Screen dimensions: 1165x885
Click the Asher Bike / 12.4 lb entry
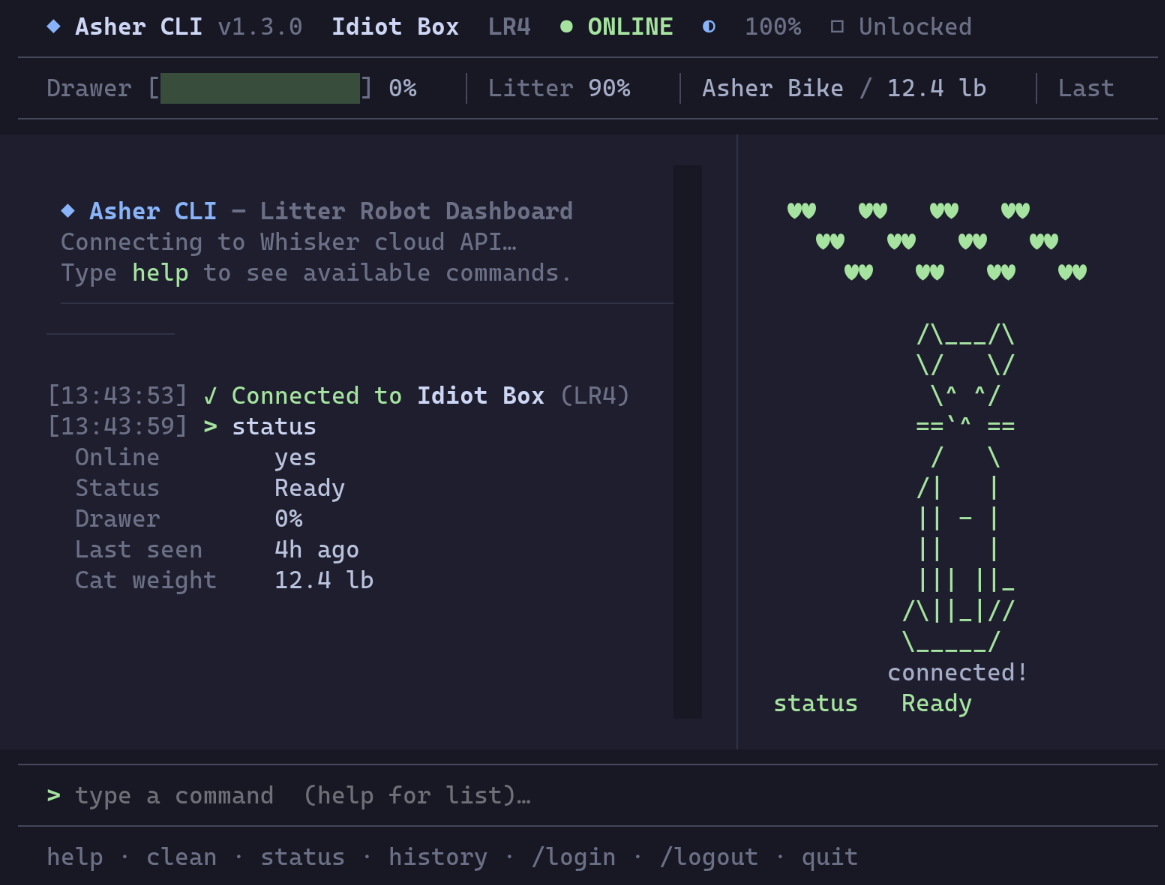tap(844, 88)
